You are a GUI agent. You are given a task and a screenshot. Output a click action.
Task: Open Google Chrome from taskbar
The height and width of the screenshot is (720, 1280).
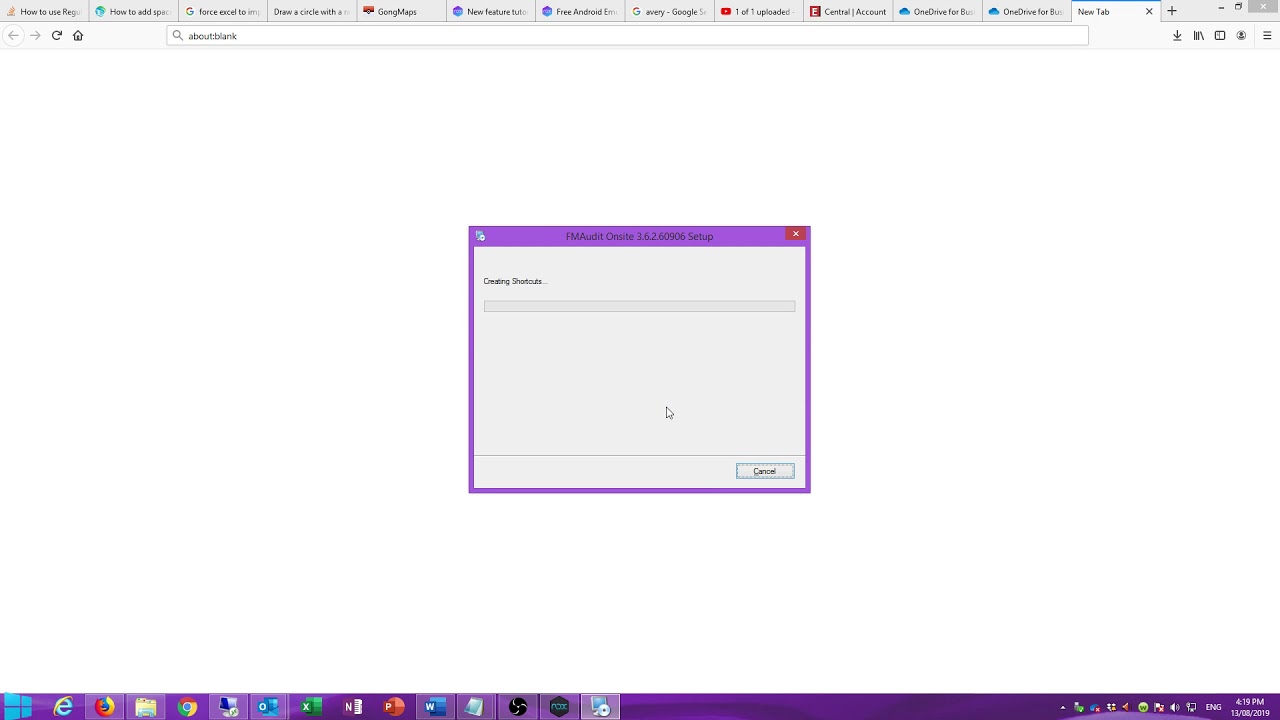(187, 707)
